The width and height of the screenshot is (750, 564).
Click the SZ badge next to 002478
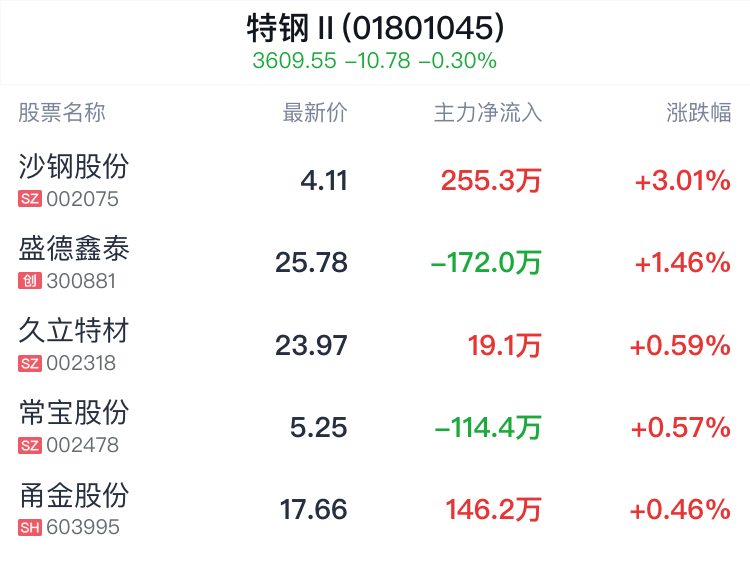30,445
